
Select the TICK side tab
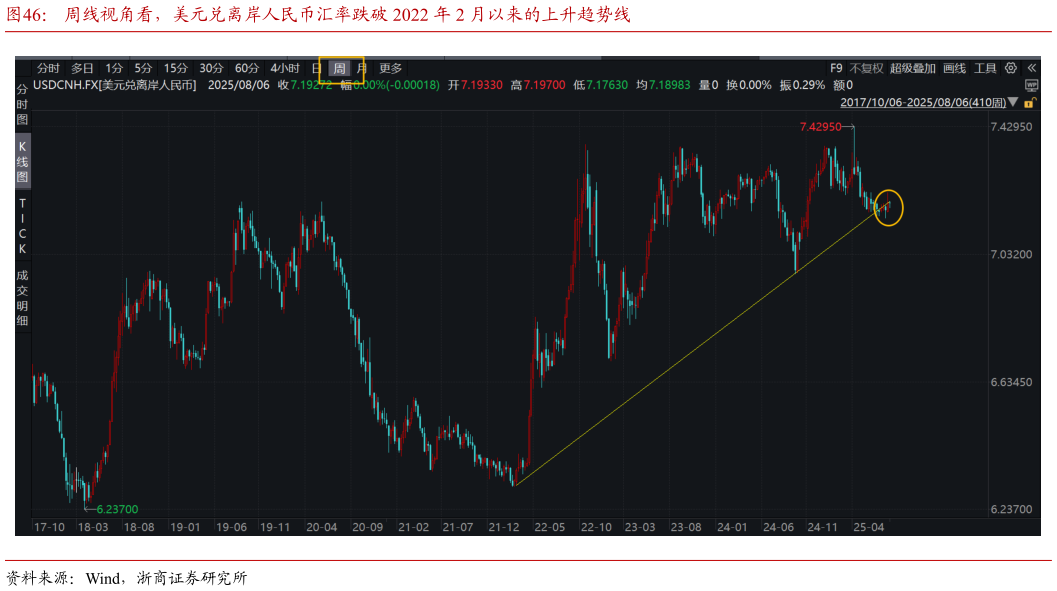click(x=22, y=225)
